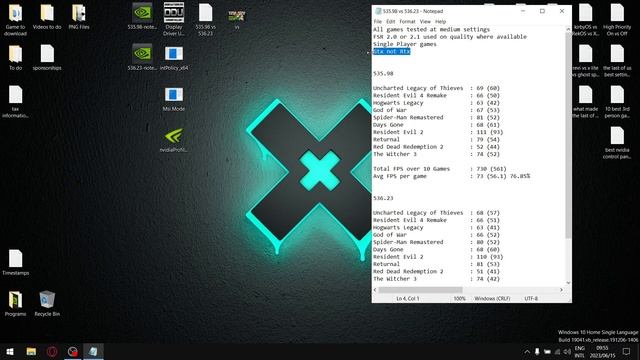The width and height of the screenshot is (640, 360).
Task: Show hidden system tray icons
Action: pyautogui.click(x=527, y=351)
